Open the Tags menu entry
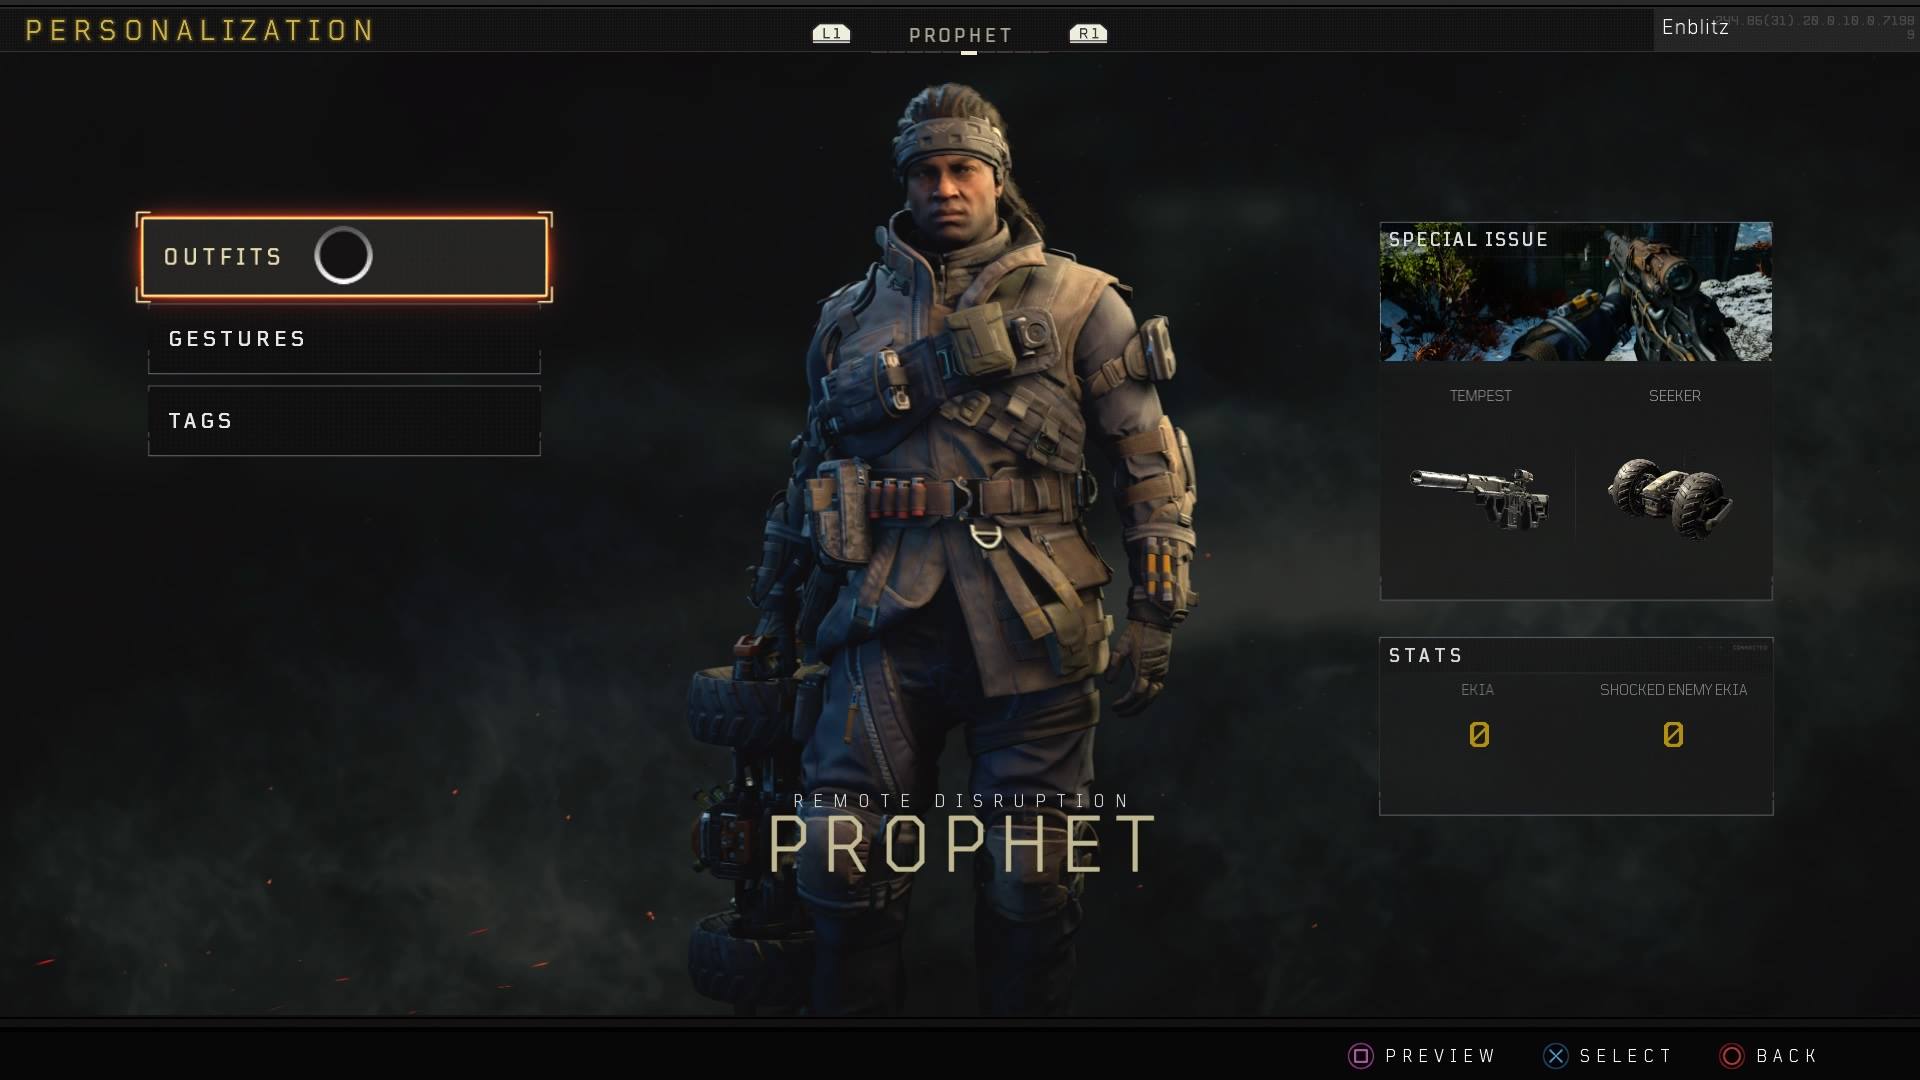1920x1080 pixels. point(344,421)
